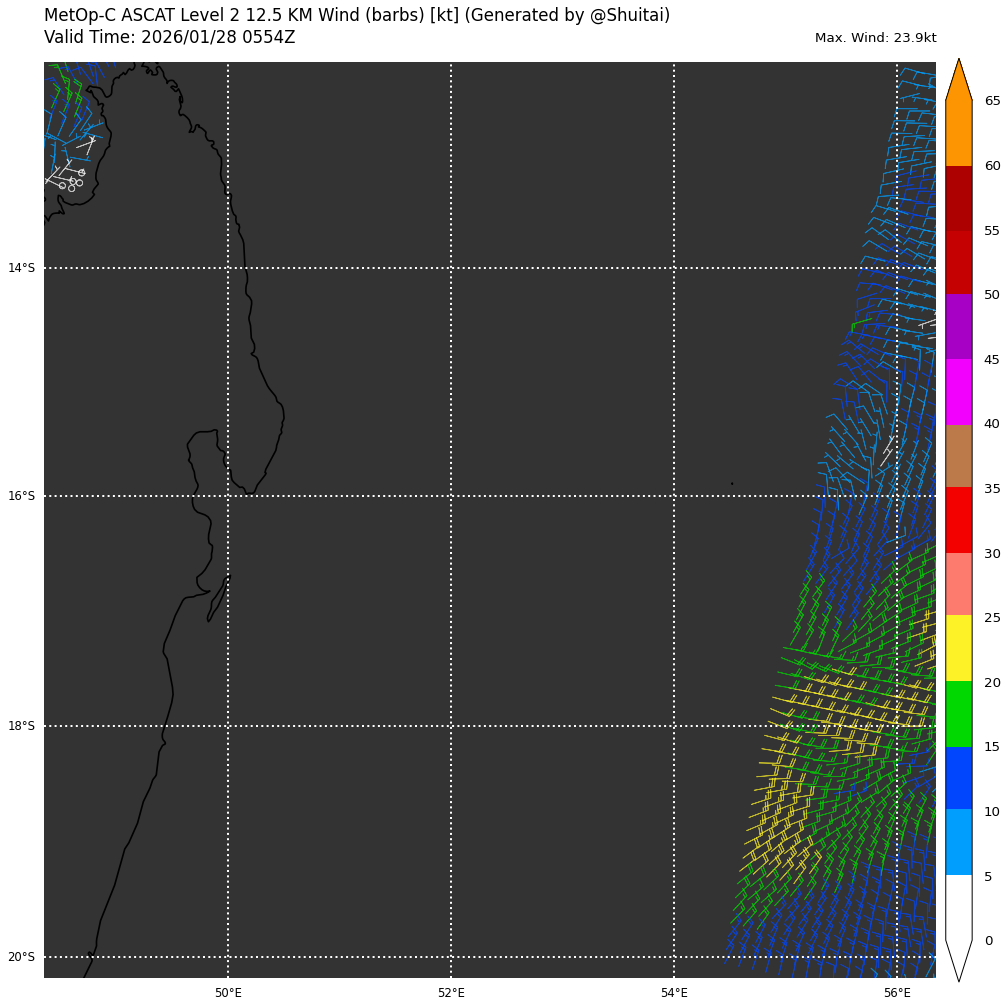Screen dimensions: 1008x1007
Task: Click the 50°E longitude axis label
Action: tap(228, 992)
